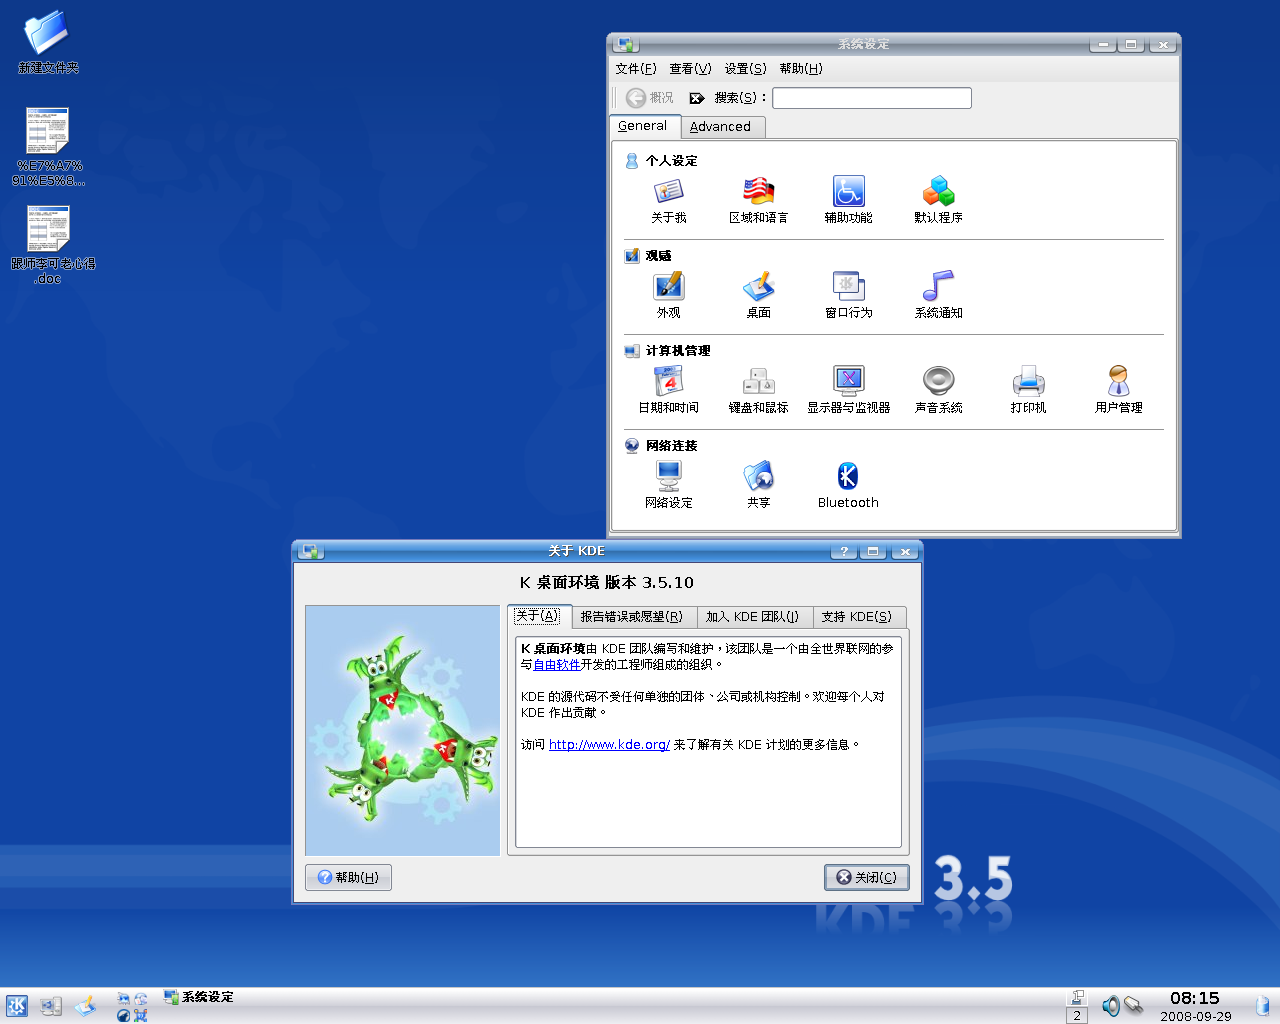The image size is (1280, 1024).
Task: Click the context help ? button on About KDE titlebar
Action: [x=844, y=551]
